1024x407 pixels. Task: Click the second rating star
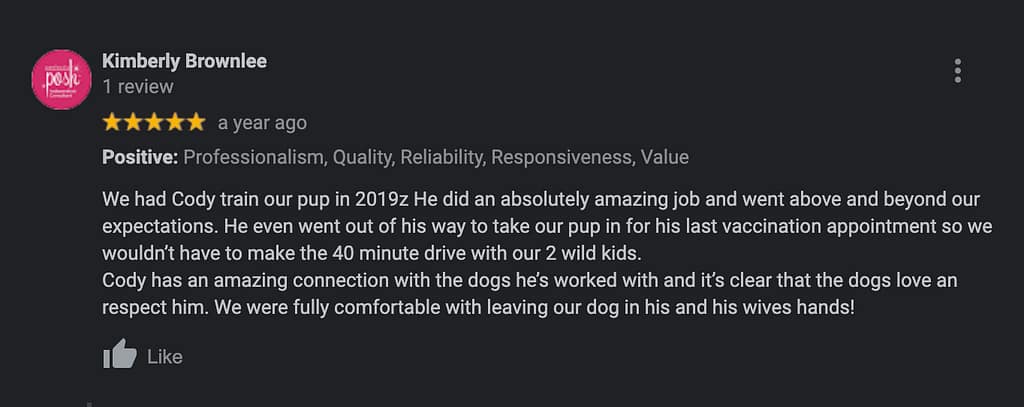(133, 123)
